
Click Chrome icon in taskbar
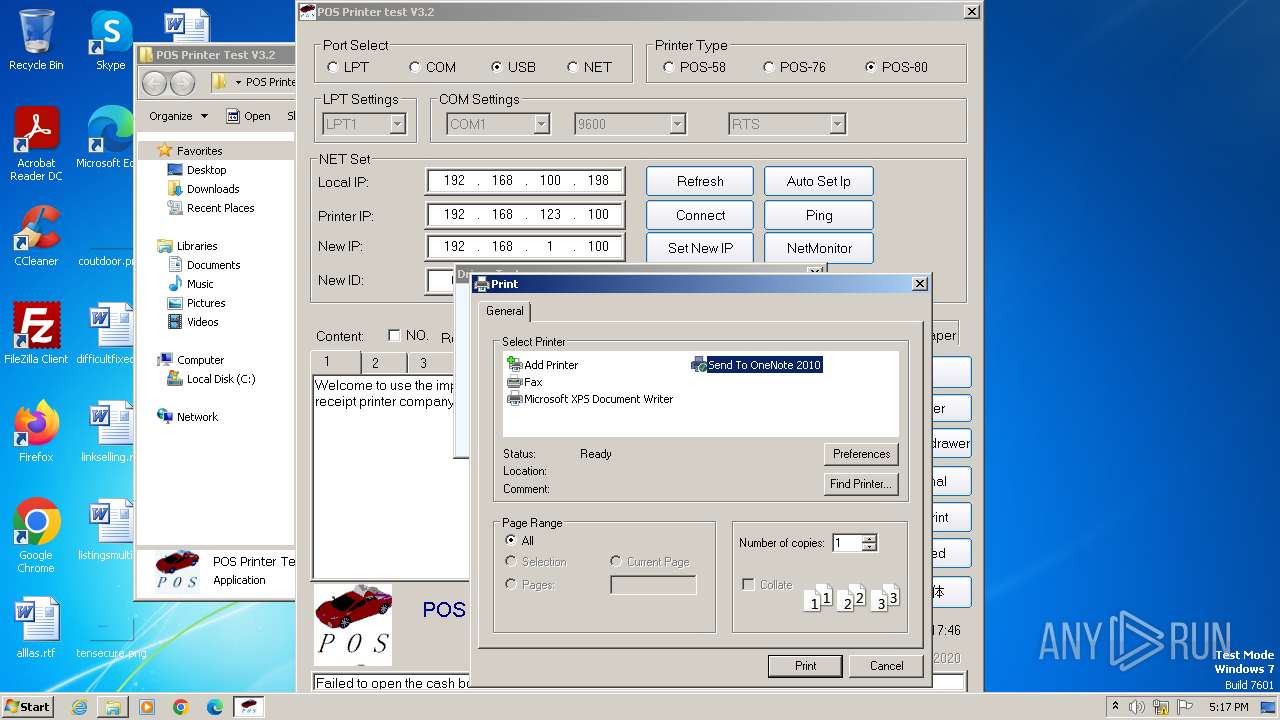click(x=181, y=707)
